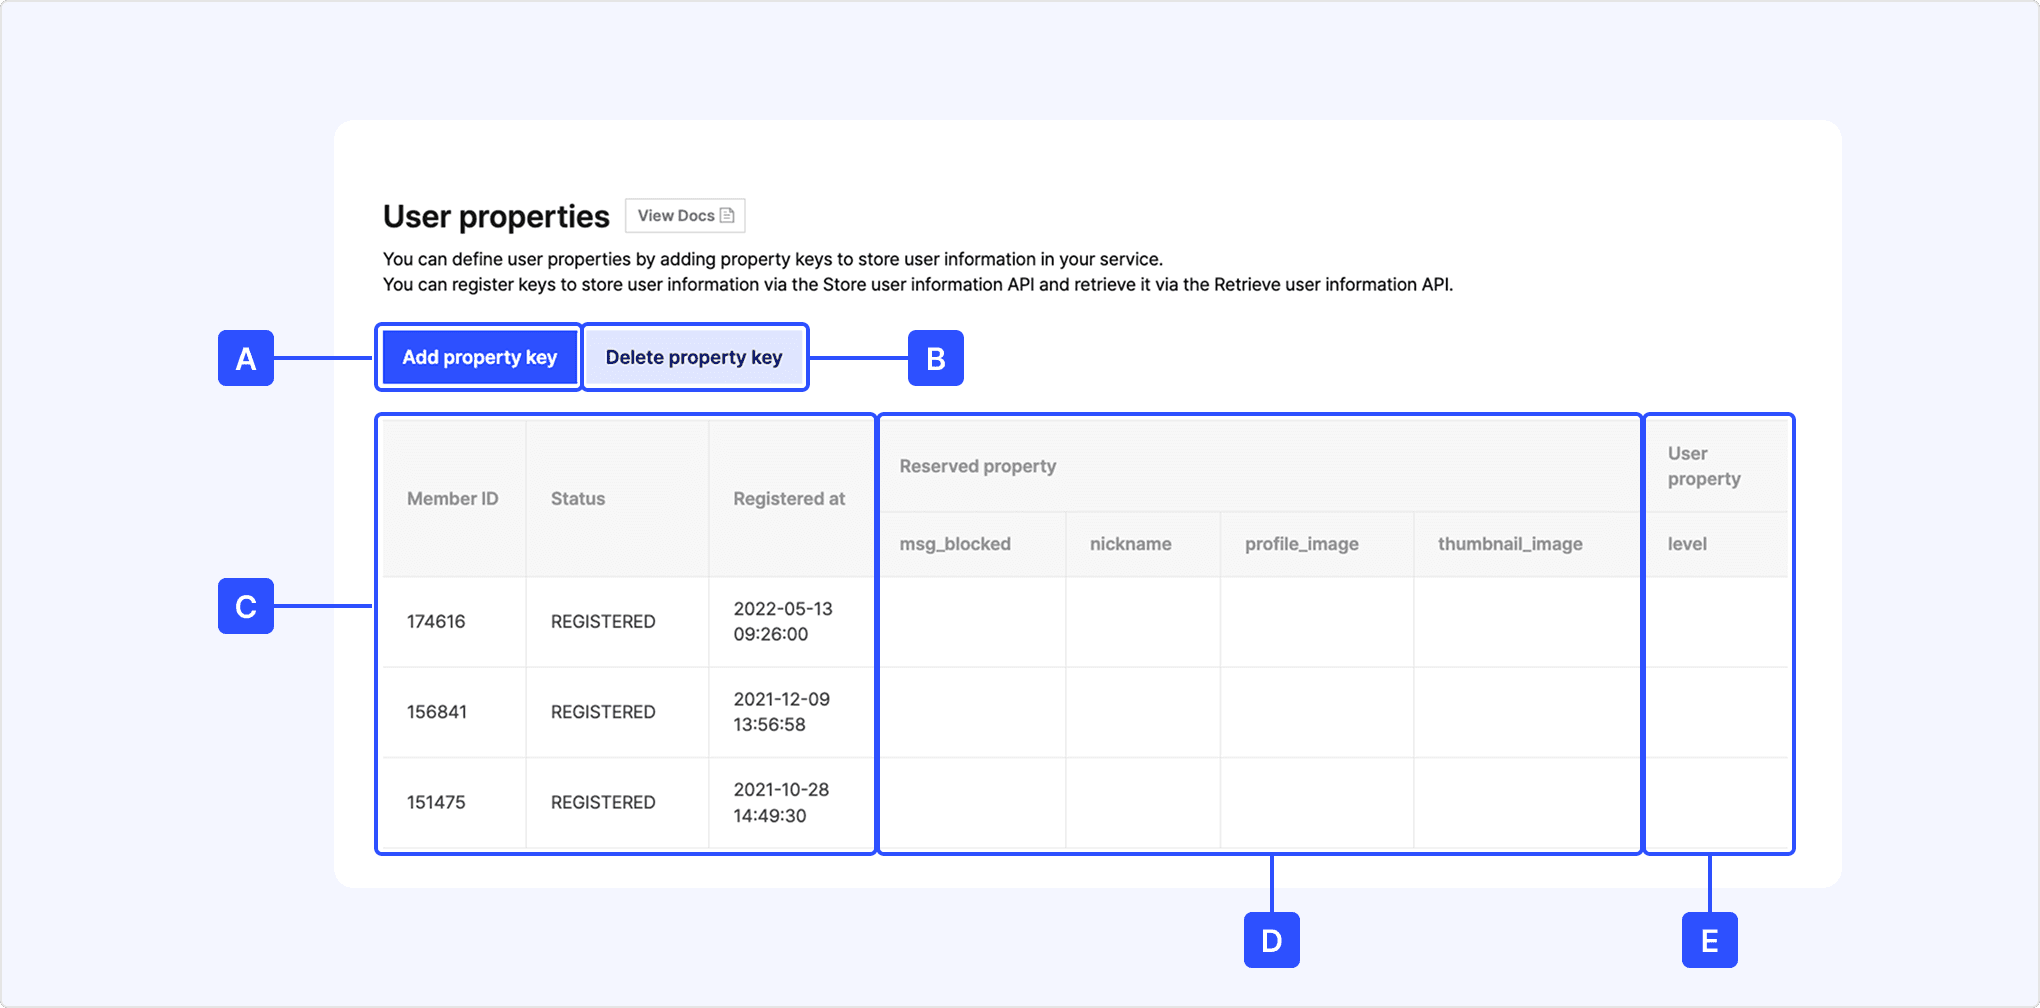This screenshot has height=1008, width=2040.
Task: Click the msg_blocked column header
Action: click(x=955, y=544)
